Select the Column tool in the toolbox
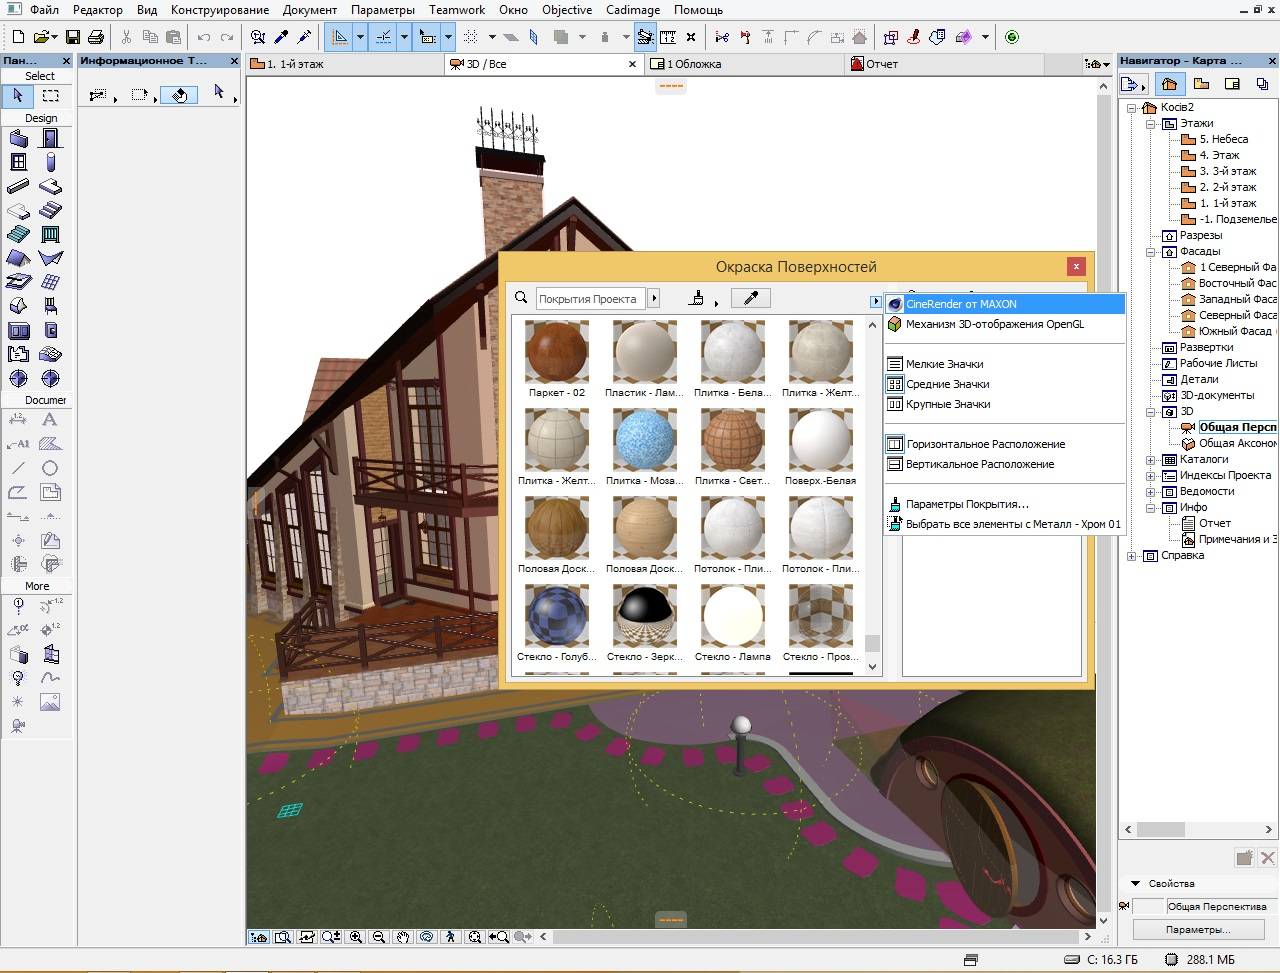 pos(50,163)
